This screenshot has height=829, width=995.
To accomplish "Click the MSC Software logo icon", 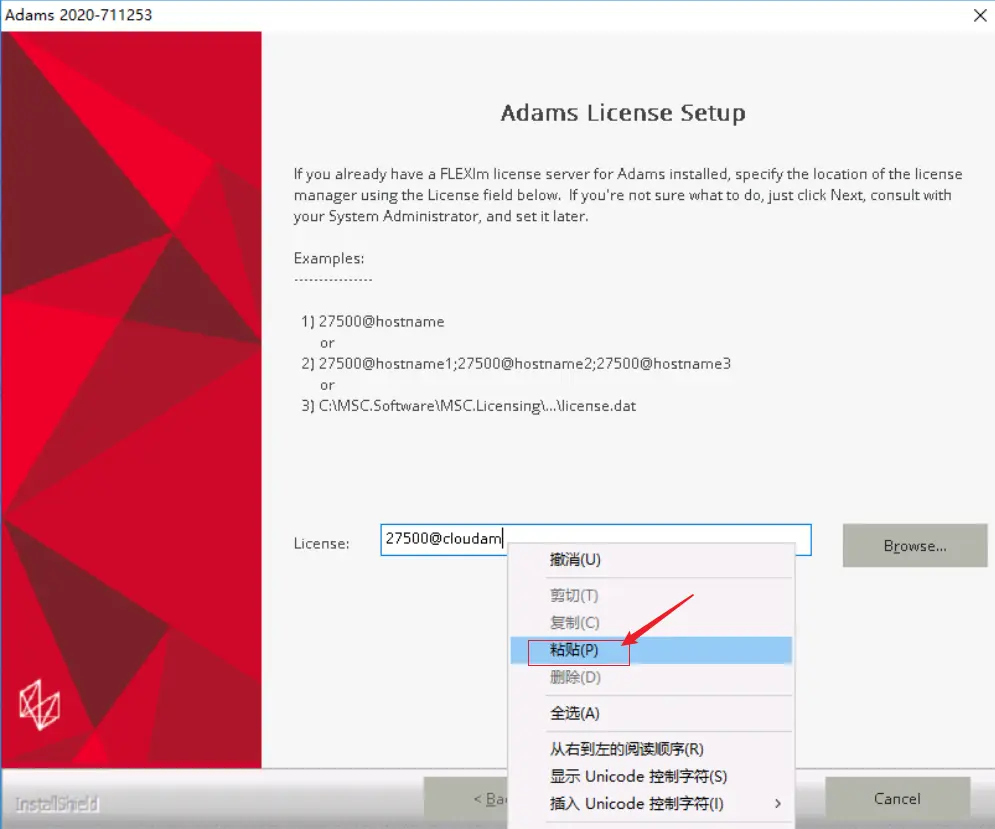I will pyautogui.click(x=39, y=705).
